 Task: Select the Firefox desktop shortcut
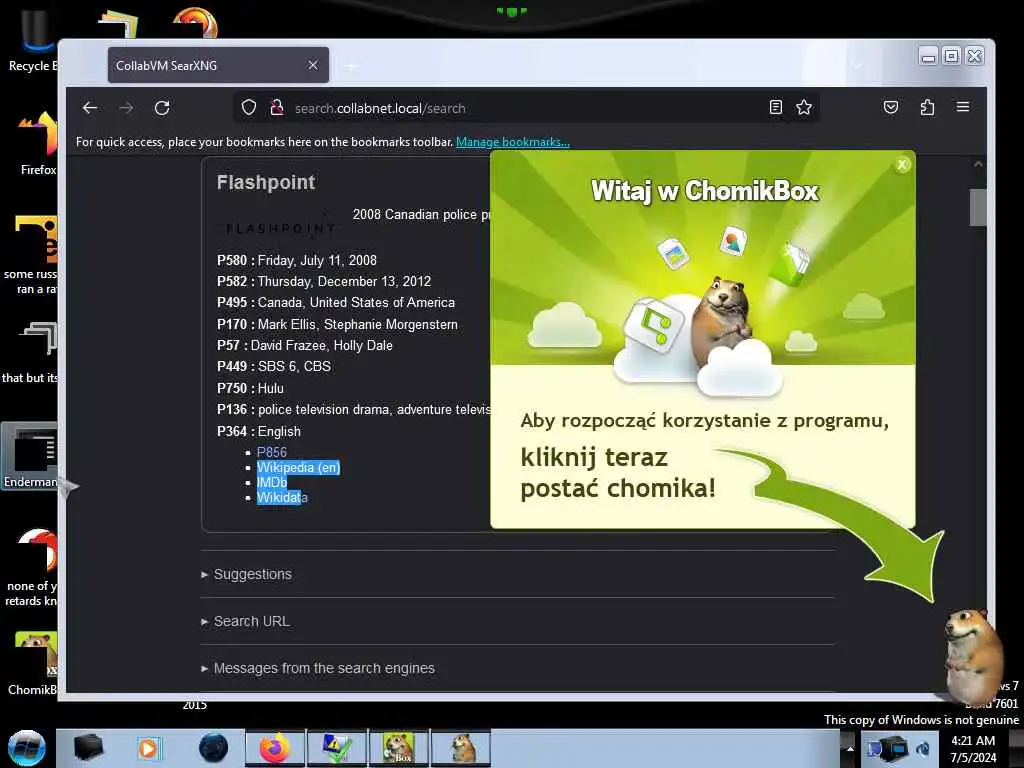38,144
